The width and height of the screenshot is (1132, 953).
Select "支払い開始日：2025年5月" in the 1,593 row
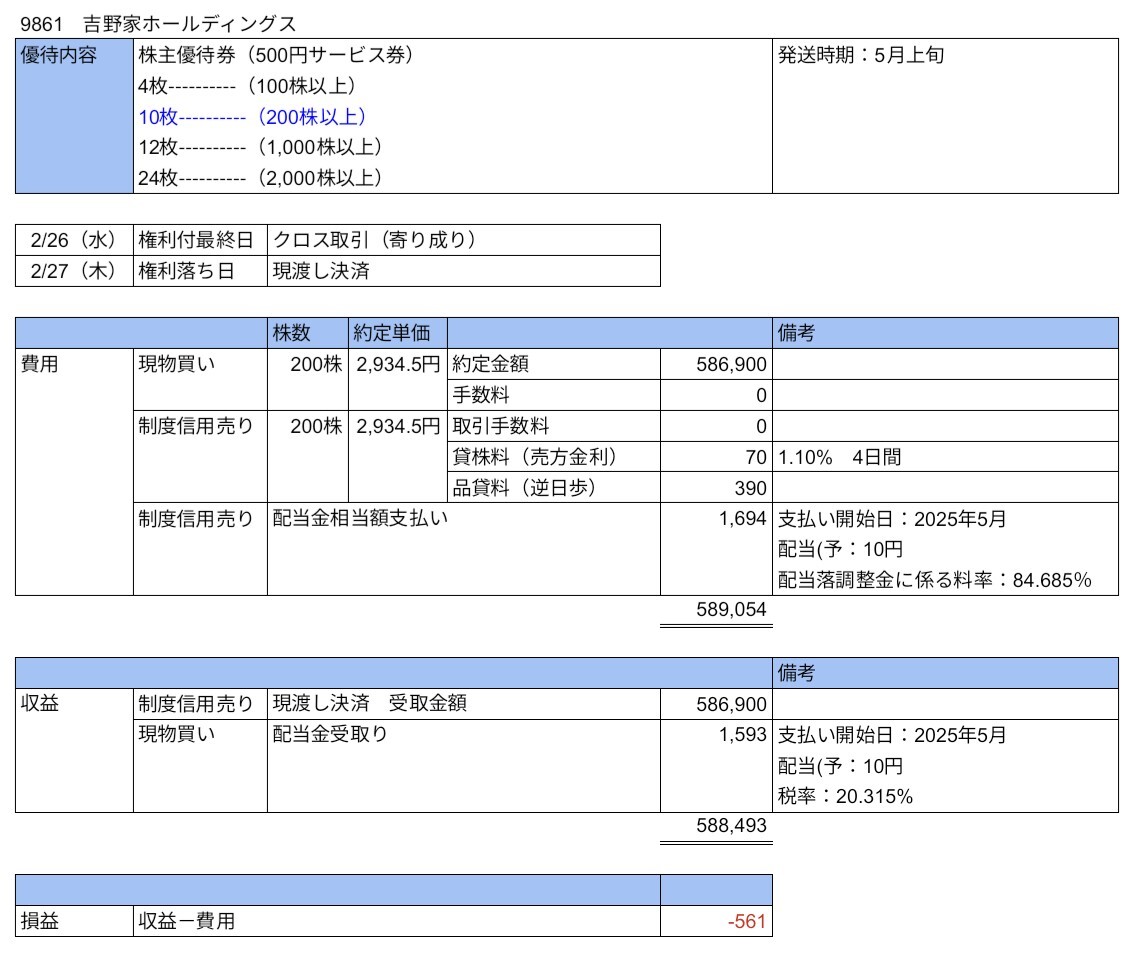click(892, 734)
